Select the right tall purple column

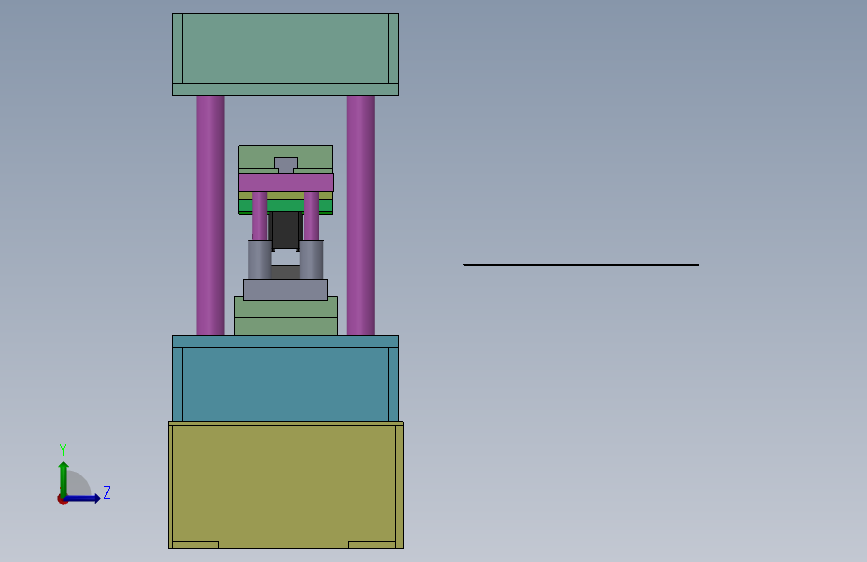[361, 215]
